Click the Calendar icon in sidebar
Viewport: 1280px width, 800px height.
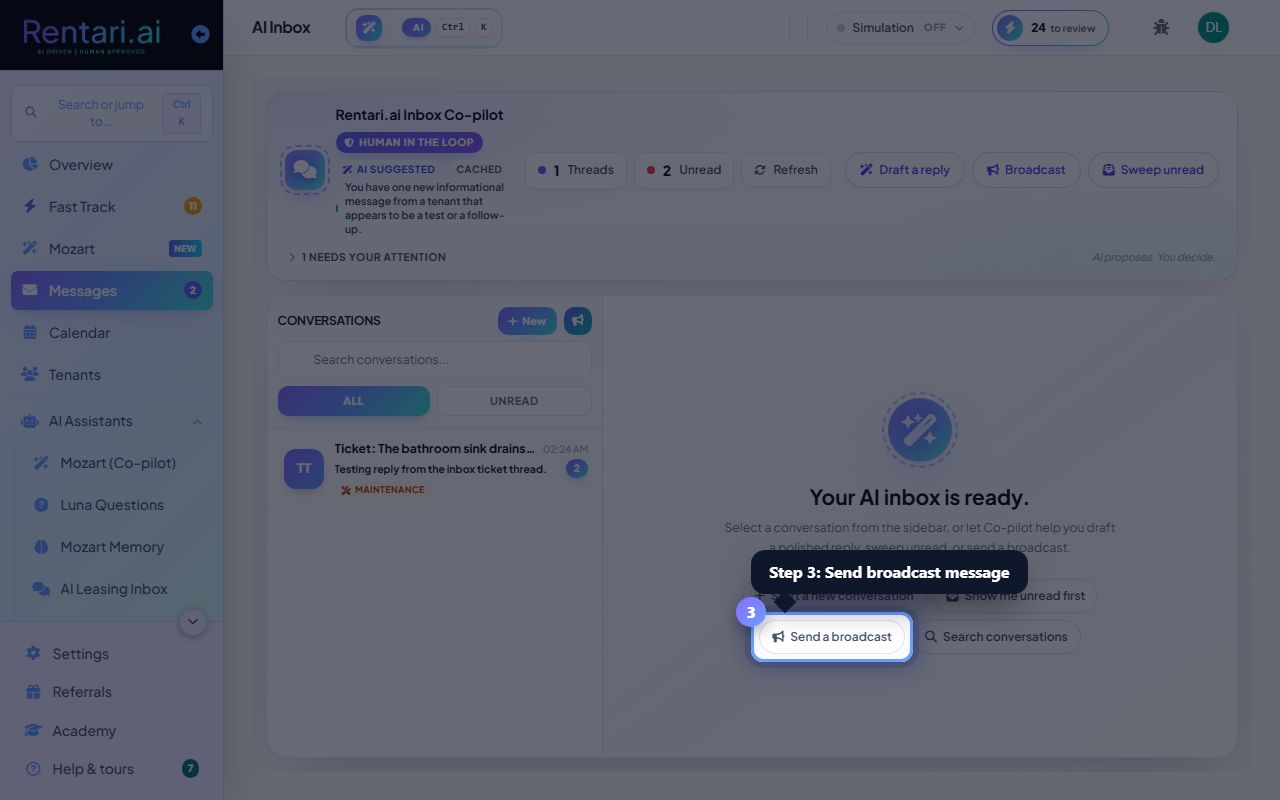(x=30, y=333)
